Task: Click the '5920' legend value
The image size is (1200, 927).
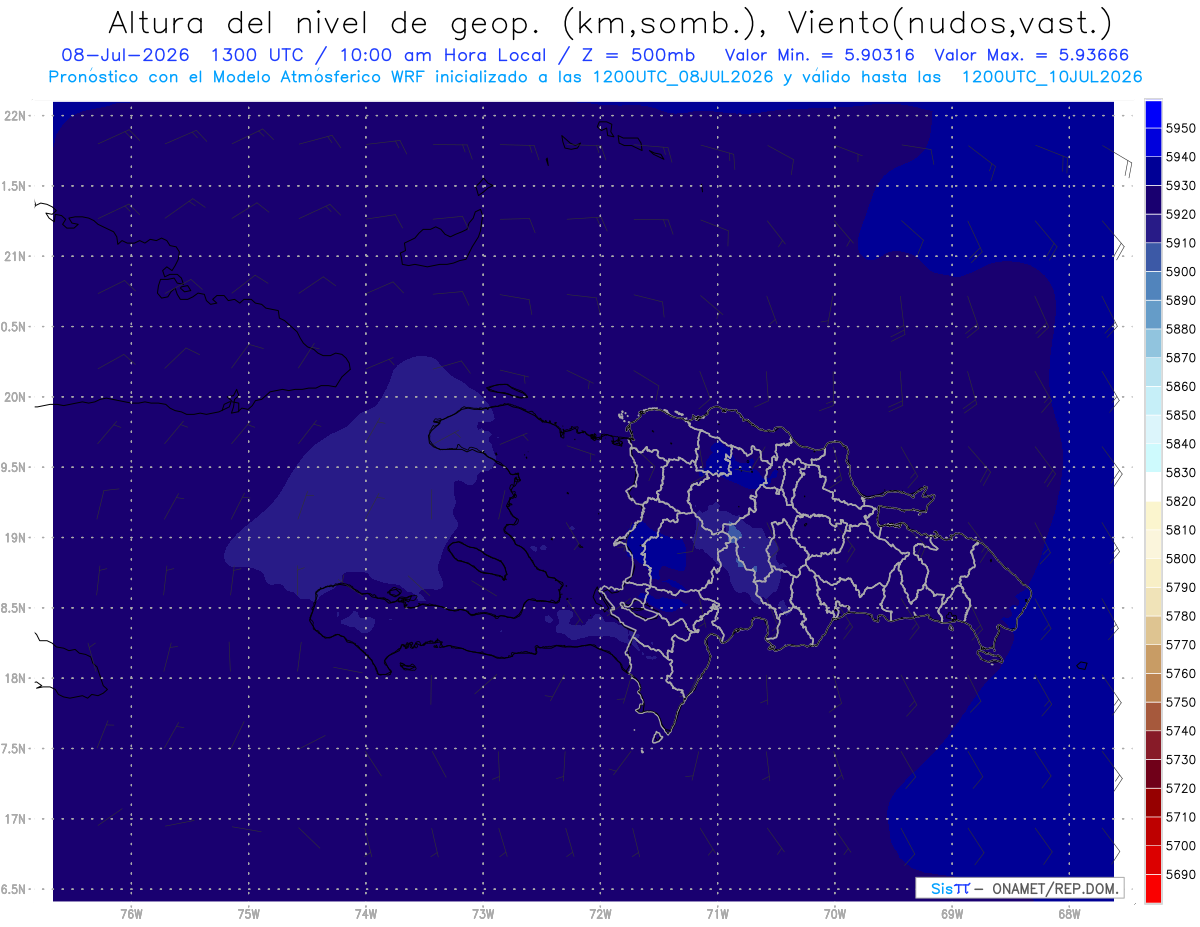Action: coord(1181,214)
